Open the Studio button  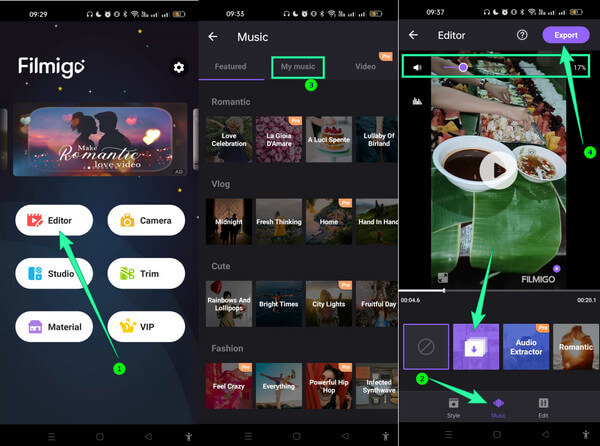point(54,273)
